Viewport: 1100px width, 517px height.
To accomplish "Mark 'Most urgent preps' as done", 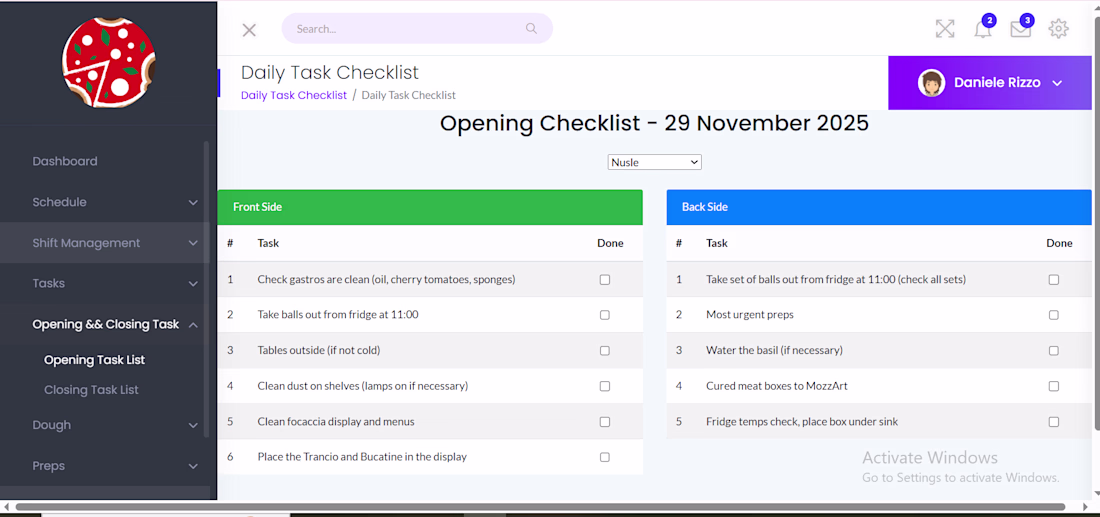I will (x=1054, y=315).
